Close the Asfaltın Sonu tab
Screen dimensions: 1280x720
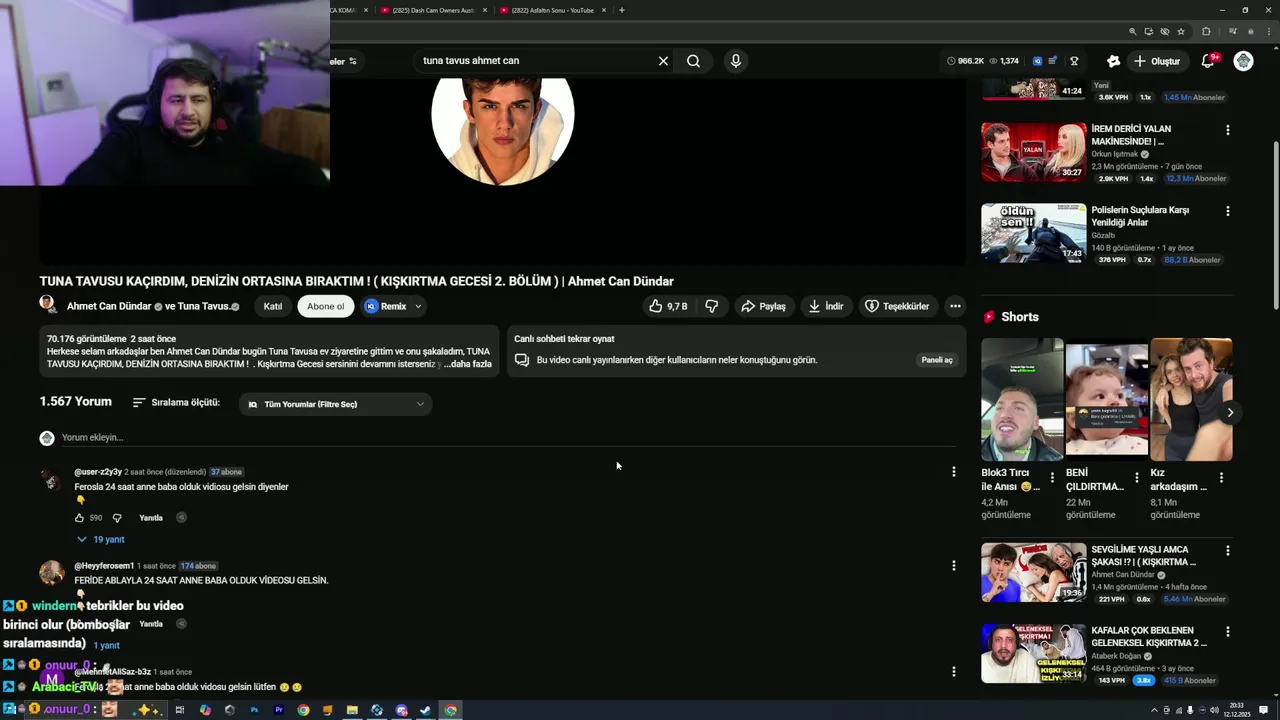tap(604, 10)
